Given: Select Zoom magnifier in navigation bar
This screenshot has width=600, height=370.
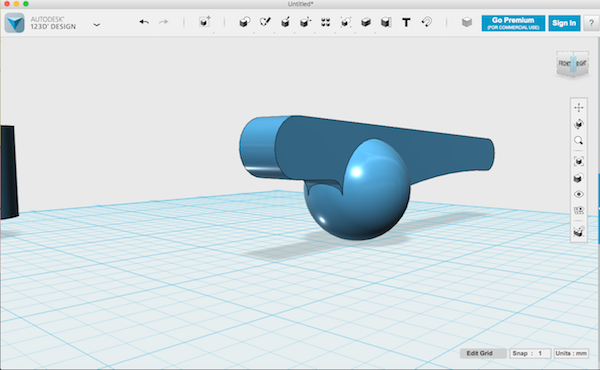Looking at the screenshot, I should tap(579, 140).
